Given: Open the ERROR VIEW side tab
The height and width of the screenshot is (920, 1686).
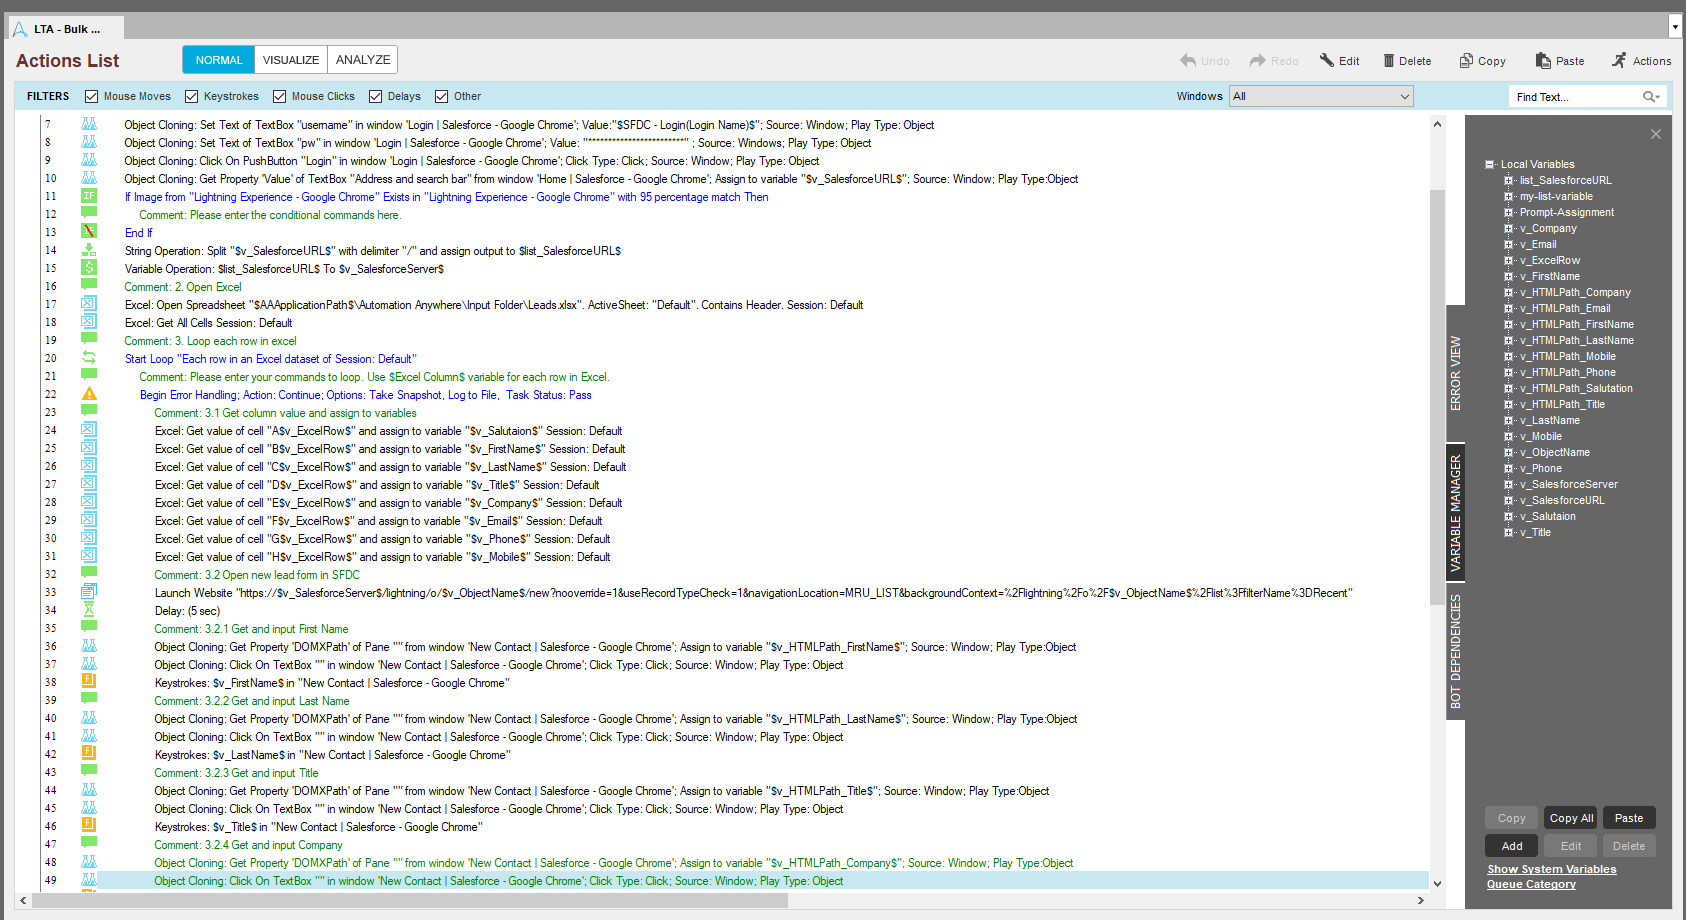Looking at the screenshot, I should (x=1455, y=373).
